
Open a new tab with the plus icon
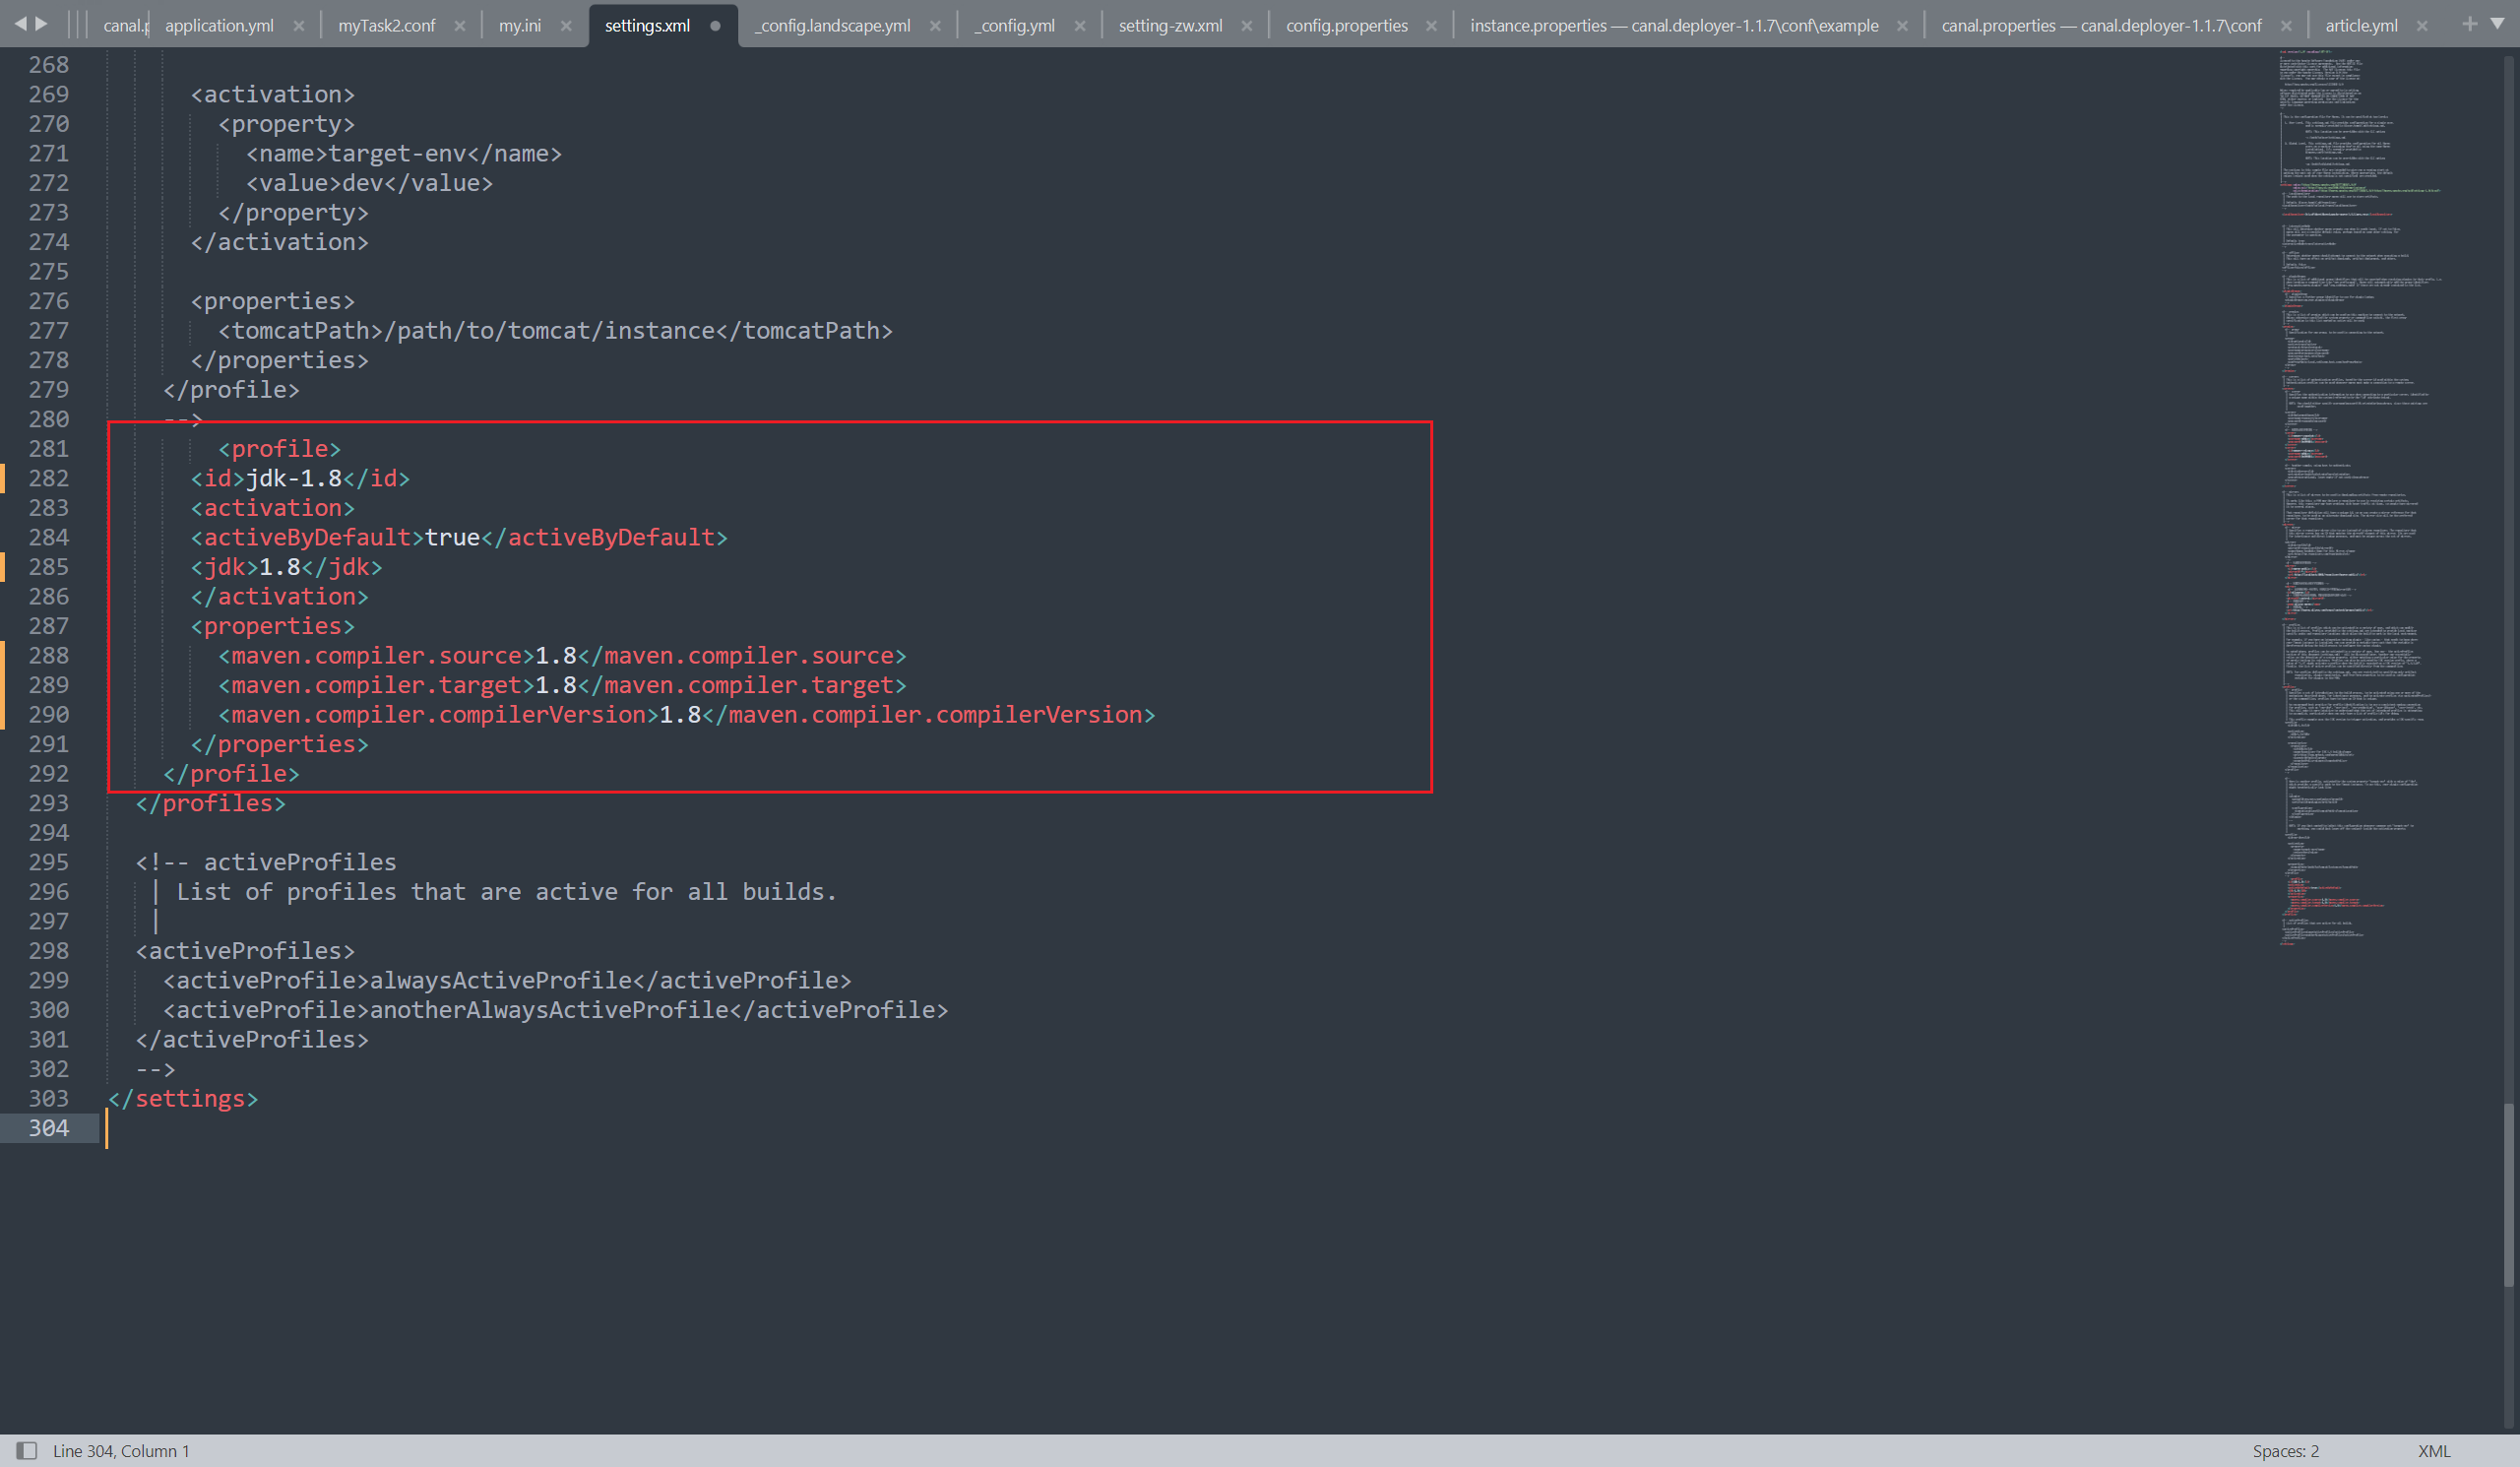coord(2469,24)
